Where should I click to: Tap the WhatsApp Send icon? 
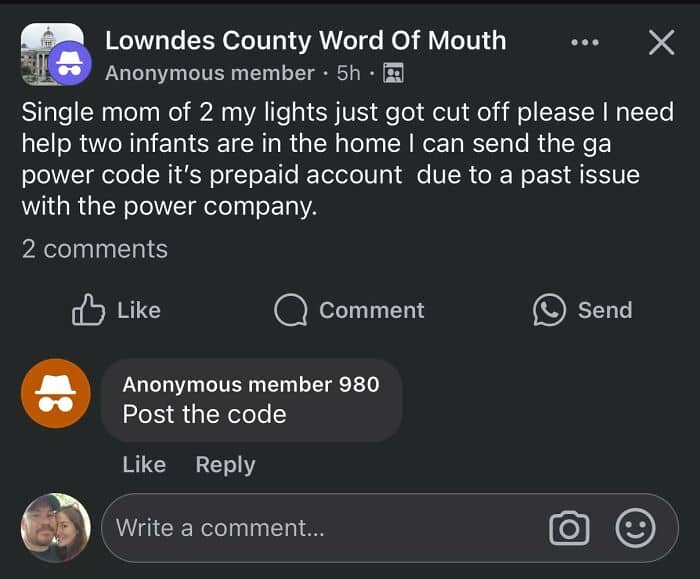pos(549,310)
